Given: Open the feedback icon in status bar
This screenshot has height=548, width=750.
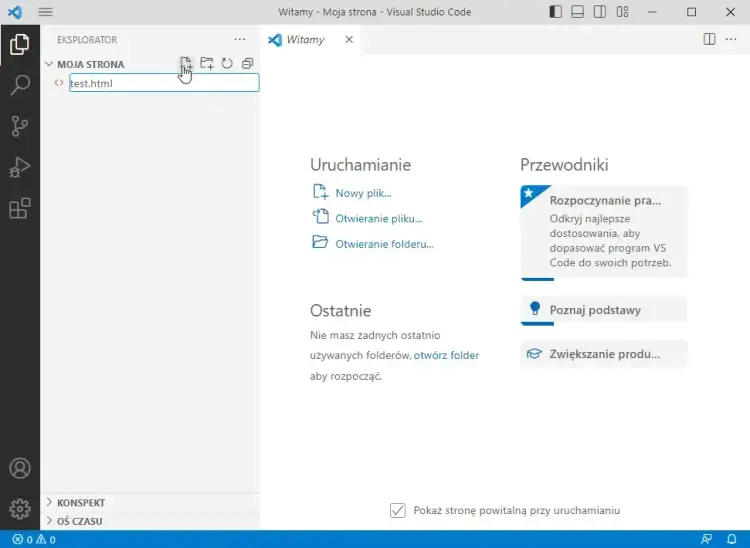Looking at the screenshot, I should click(706, 539).
